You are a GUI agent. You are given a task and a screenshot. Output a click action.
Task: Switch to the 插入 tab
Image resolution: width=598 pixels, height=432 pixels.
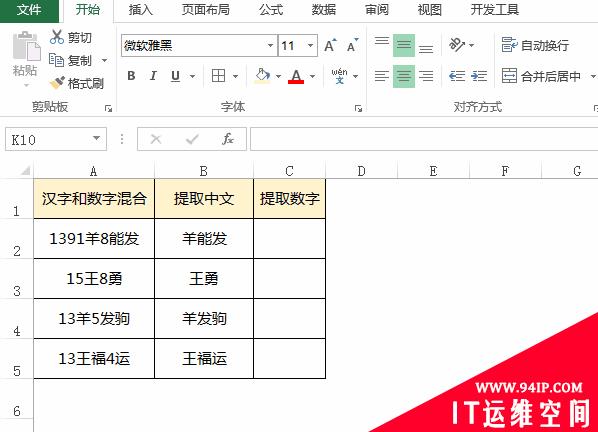click(141, 10)
